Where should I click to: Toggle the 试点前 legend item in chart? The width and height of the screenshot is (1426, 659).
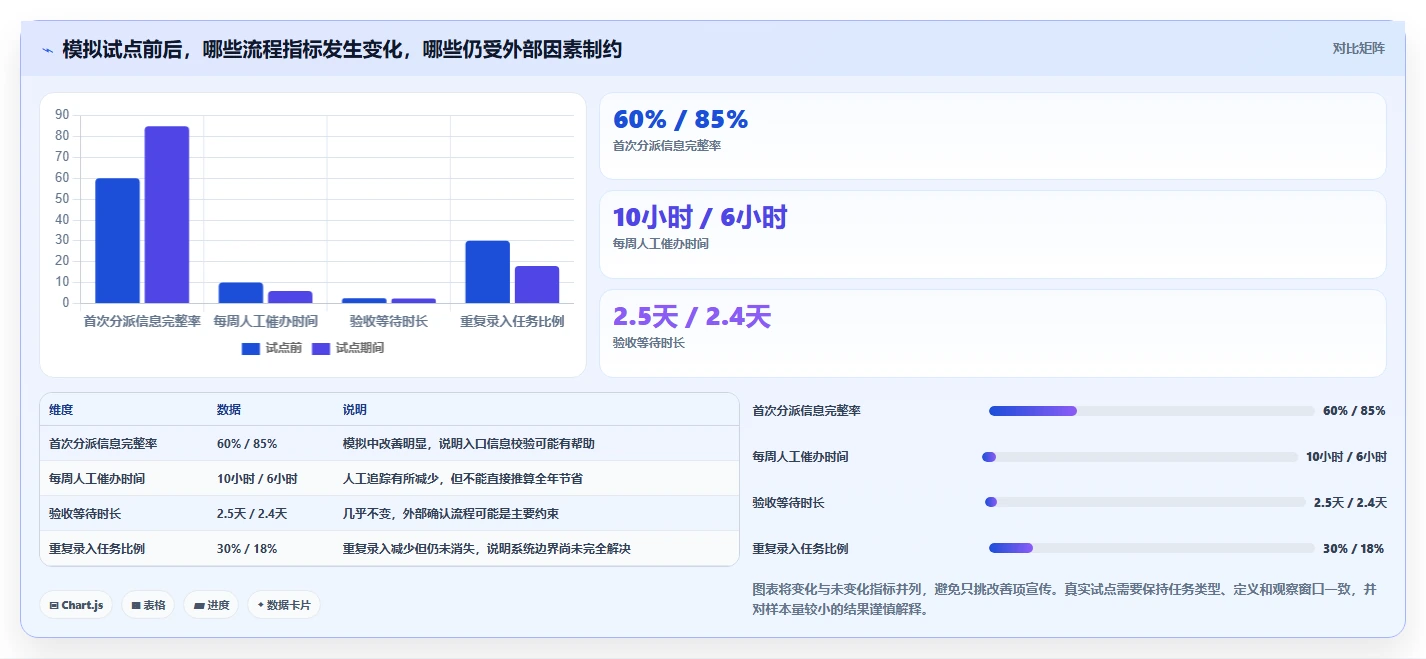click(272, 348)
